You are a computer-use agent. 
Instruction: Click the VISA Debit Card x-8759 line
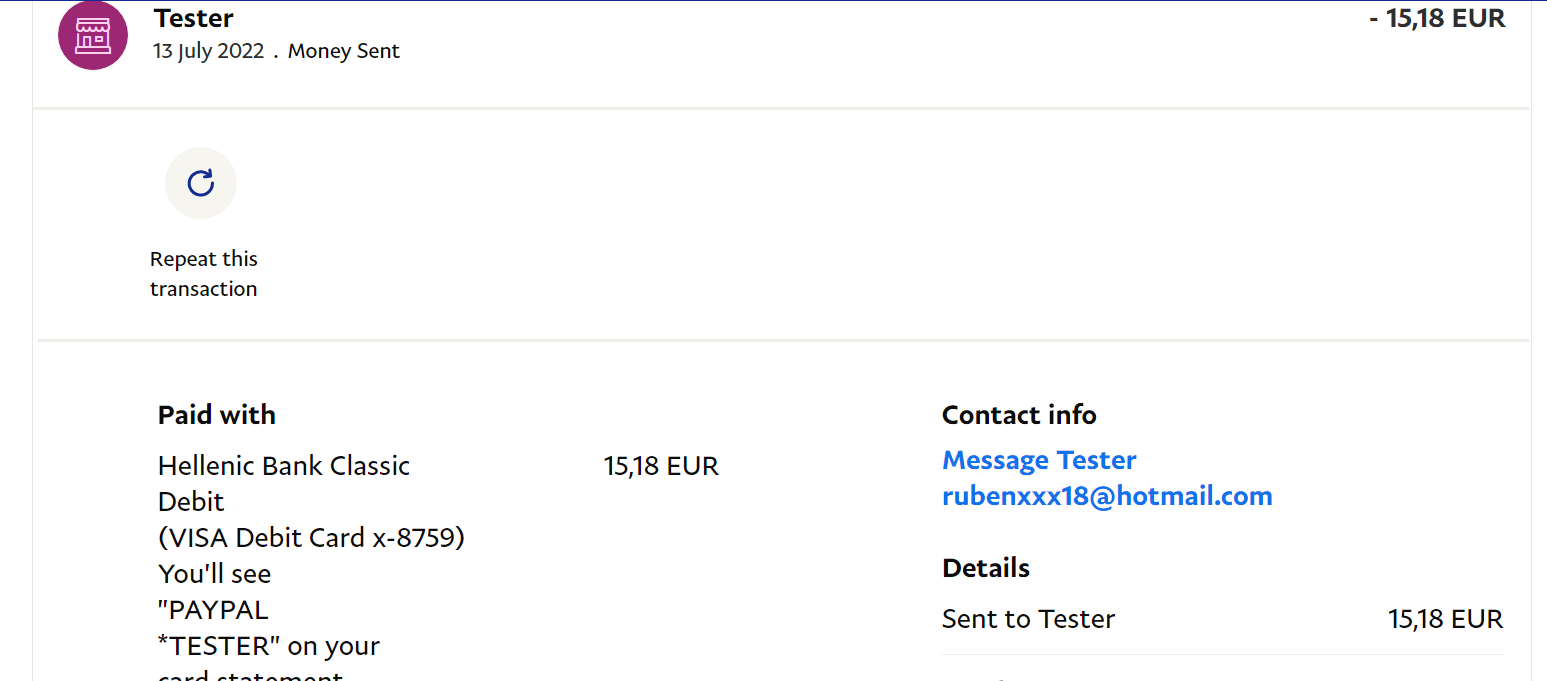(311, 538)
